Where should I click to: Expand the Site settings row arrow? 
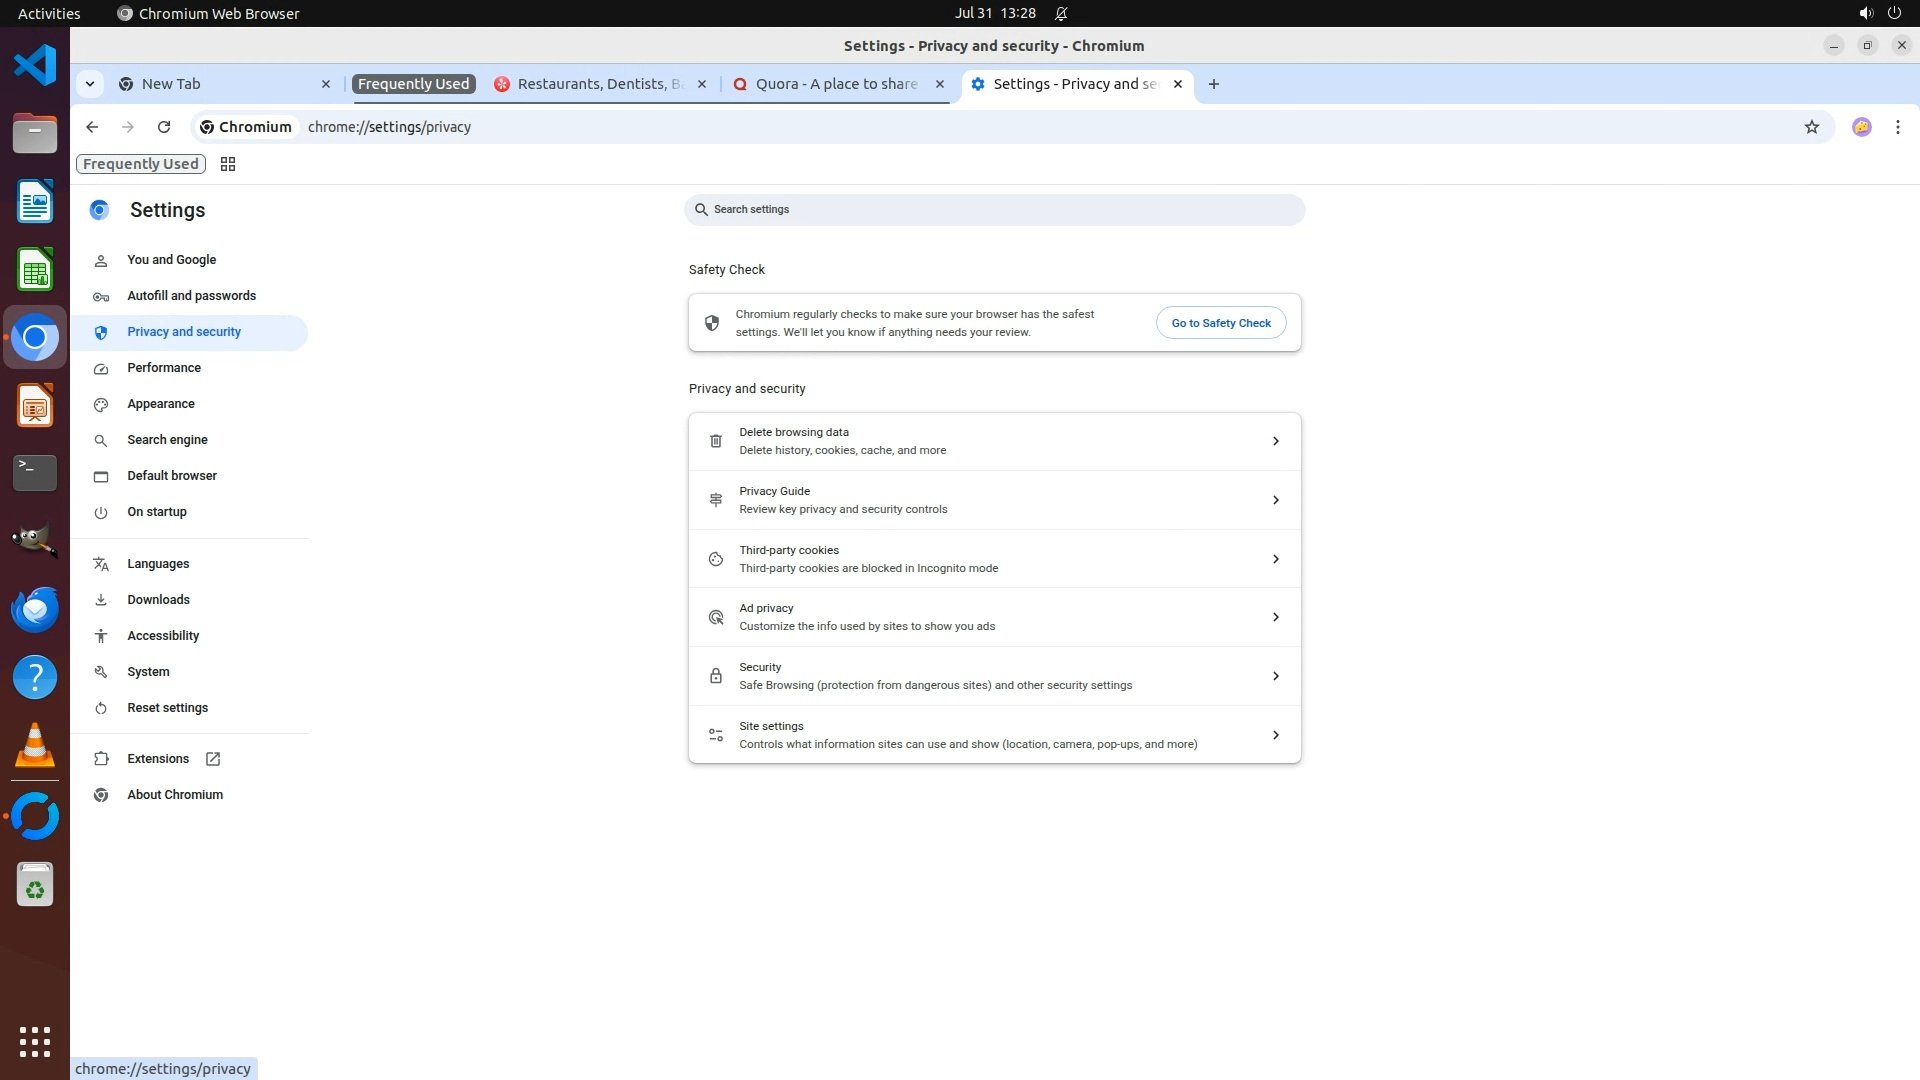click(1275, 735)
